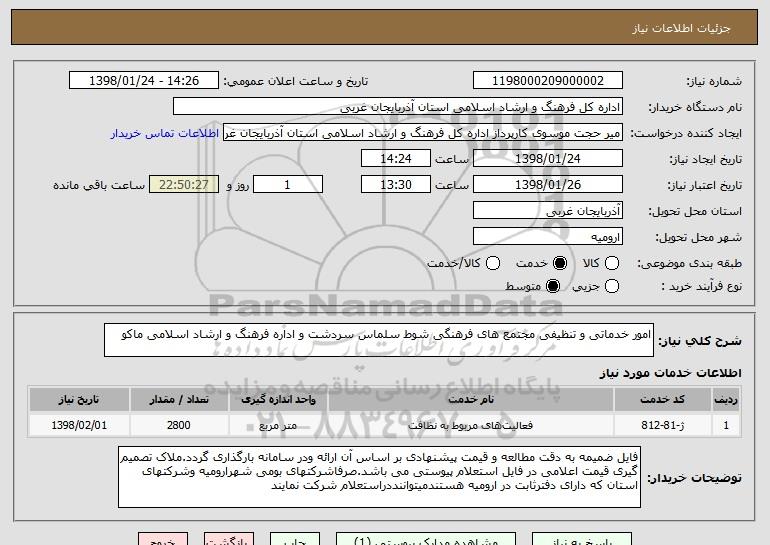Click delivery province field آذربایجان غربی

[548, 211]
